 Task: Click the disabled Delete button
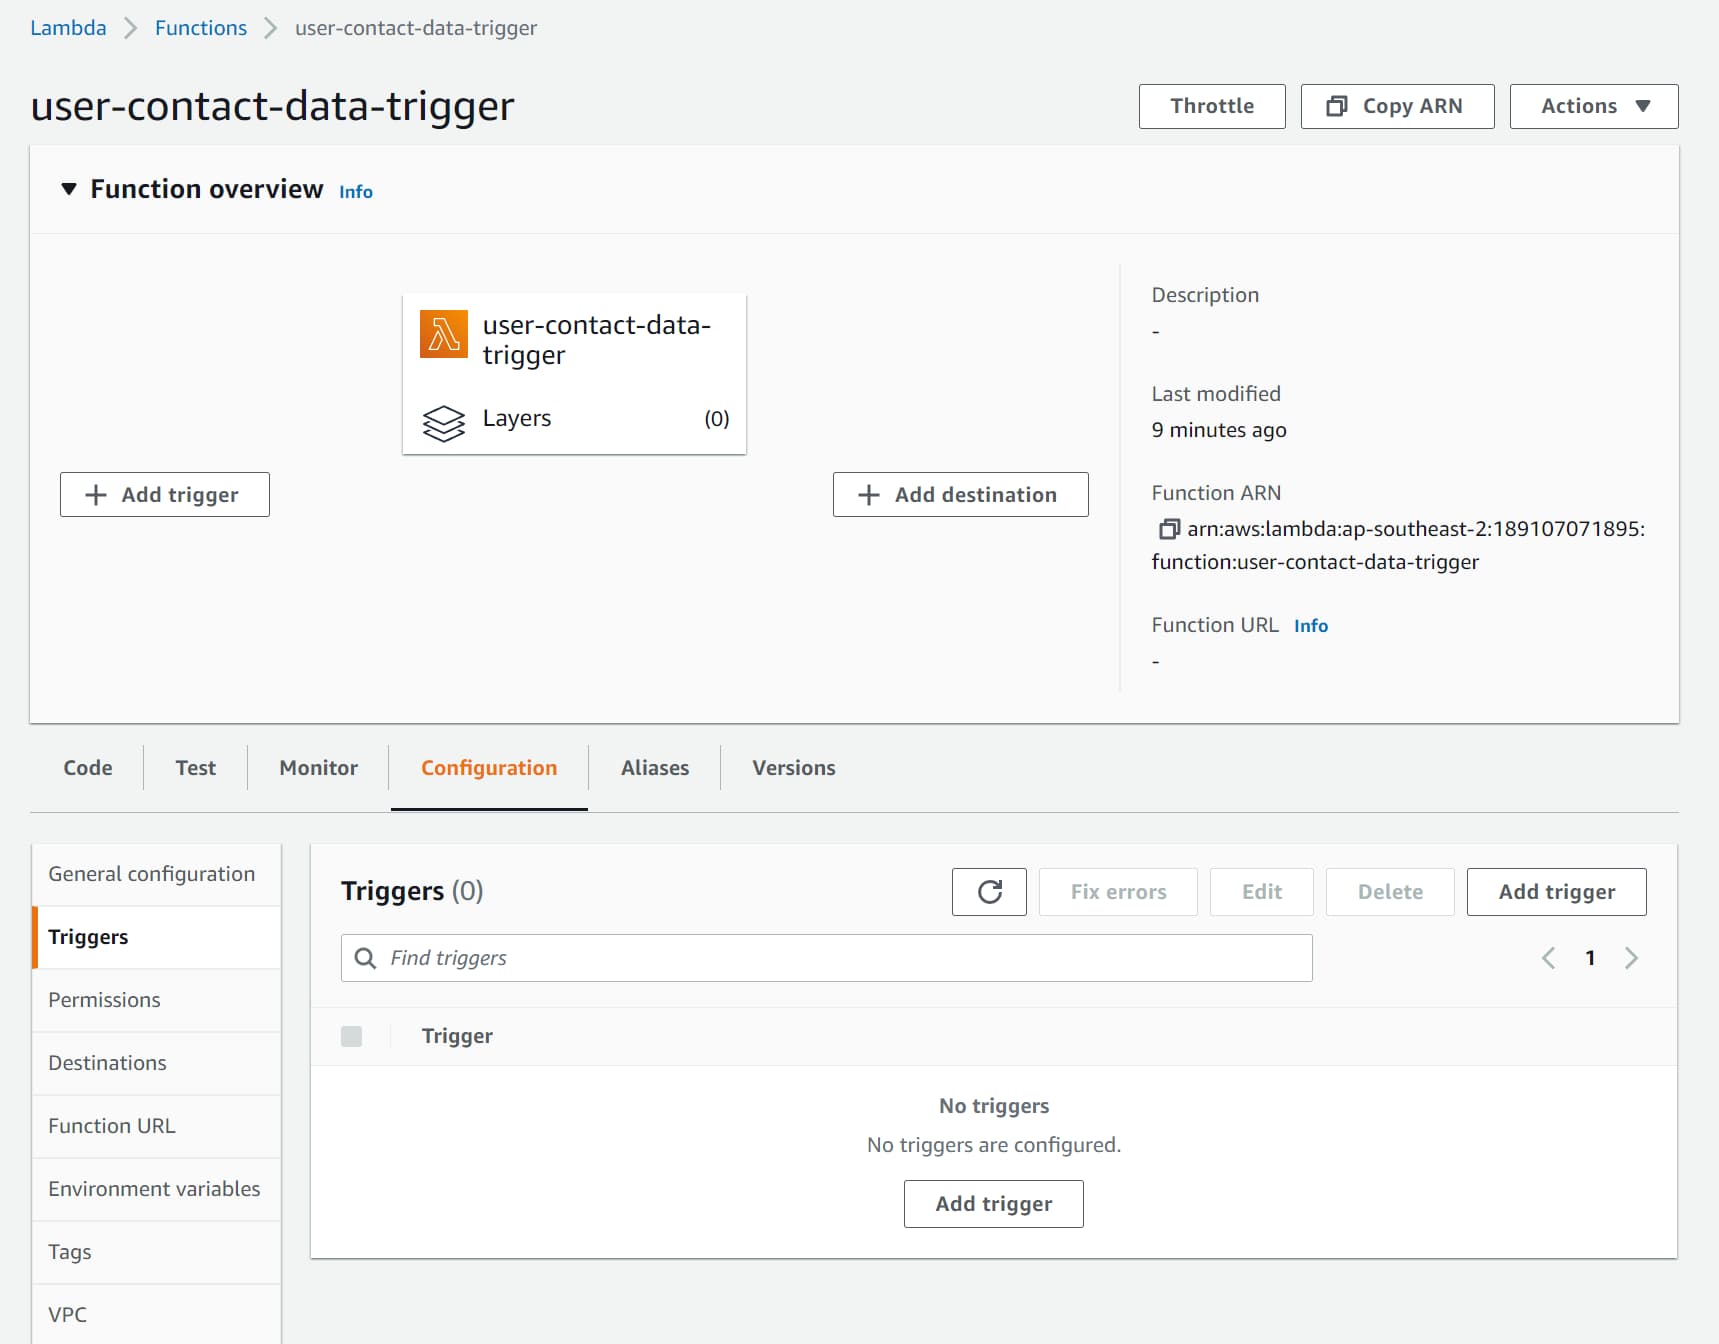point(1390,892)
